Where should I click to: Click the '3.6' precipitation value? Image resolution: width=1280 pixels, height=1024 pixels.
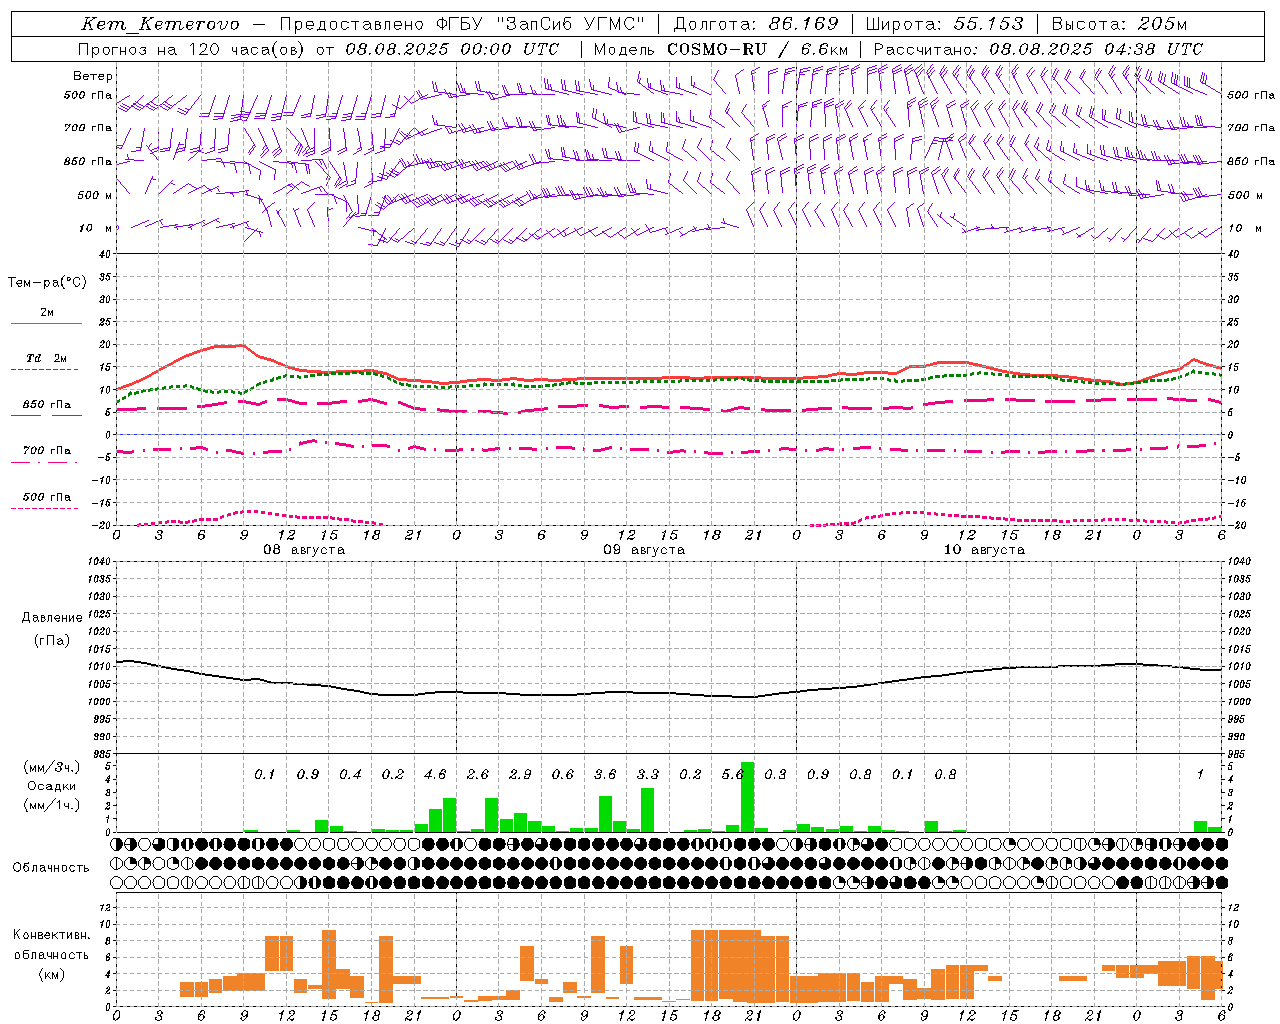tap(605, 774)
